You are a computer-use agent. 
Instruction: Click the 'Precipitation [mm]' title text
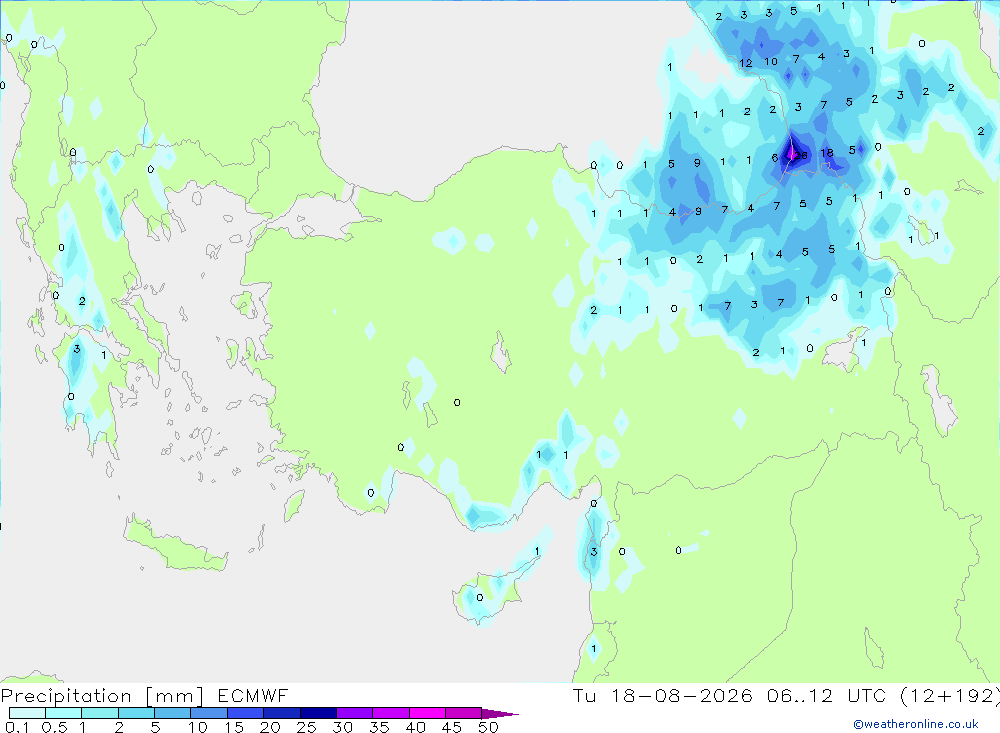point(102,696)
